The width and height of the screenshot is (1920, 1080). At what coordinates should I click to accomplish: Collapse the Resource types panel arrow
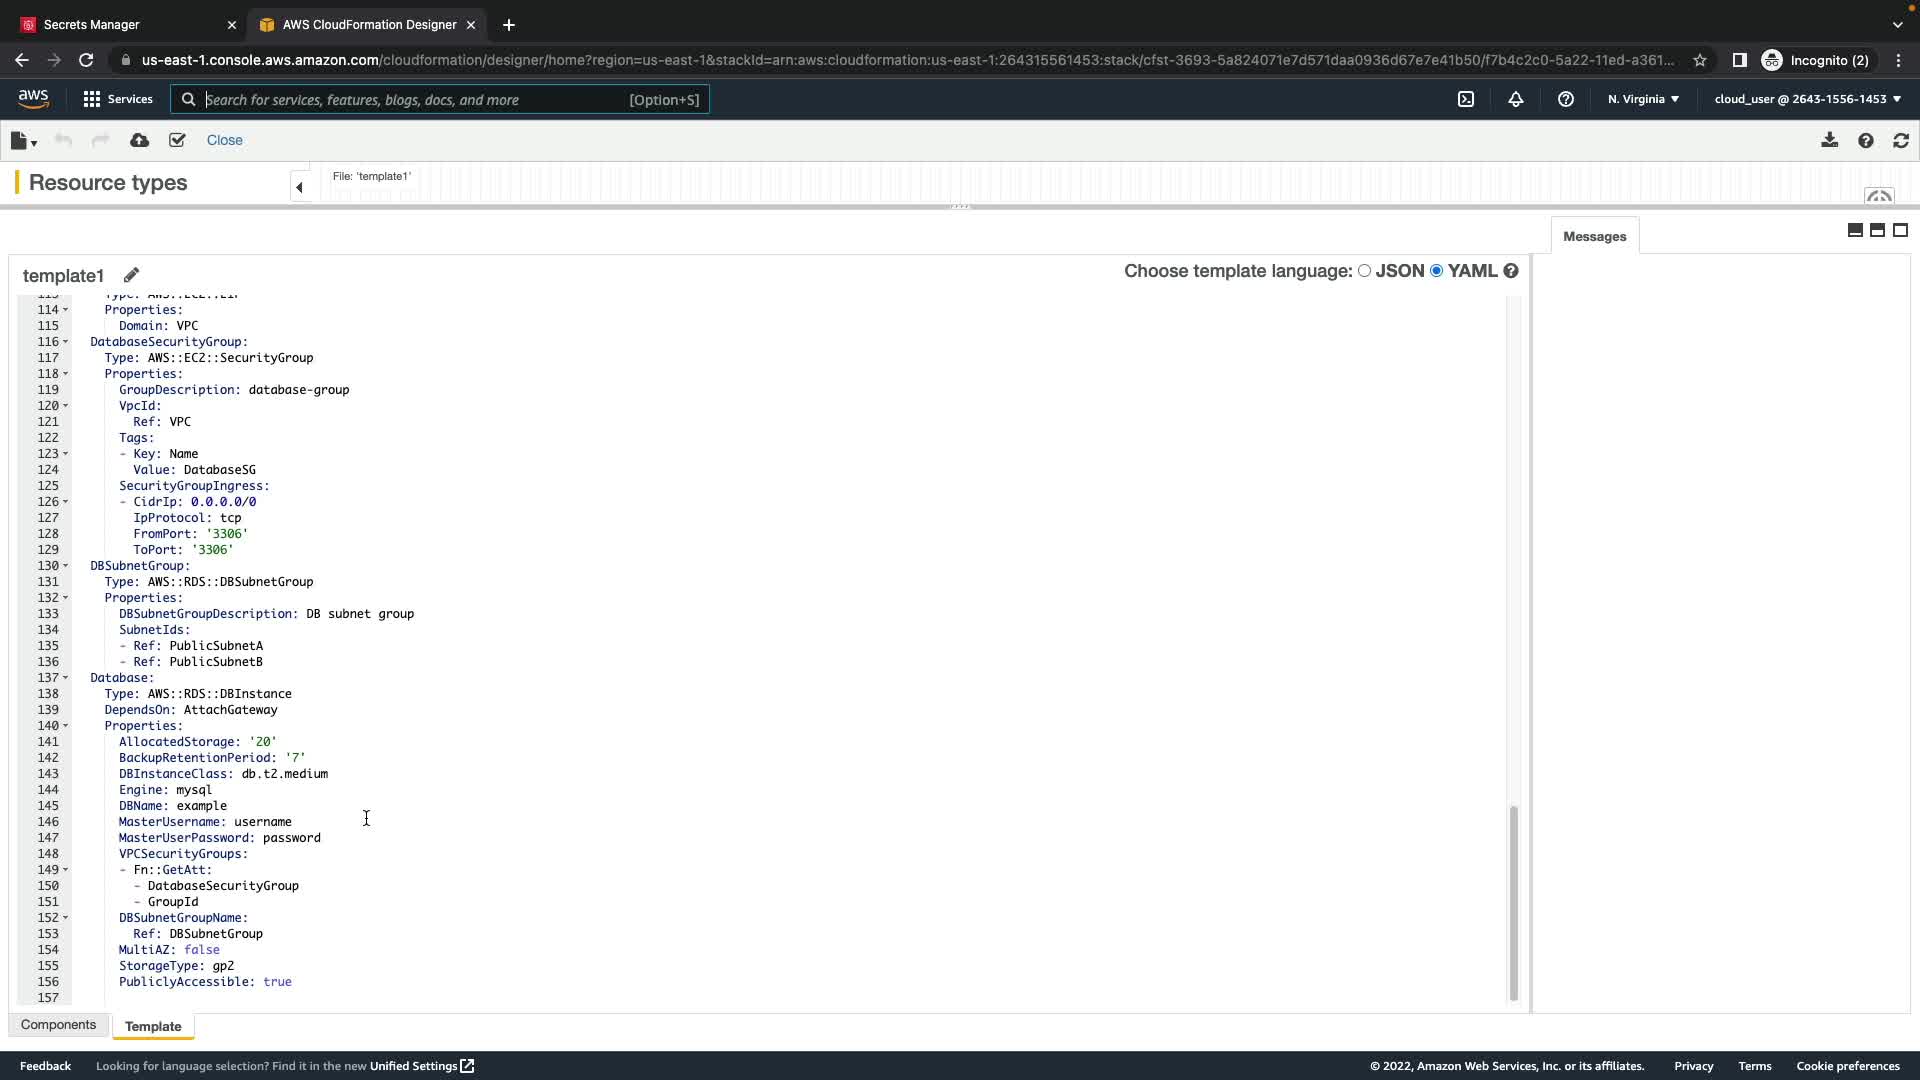(x=299, y=187)
